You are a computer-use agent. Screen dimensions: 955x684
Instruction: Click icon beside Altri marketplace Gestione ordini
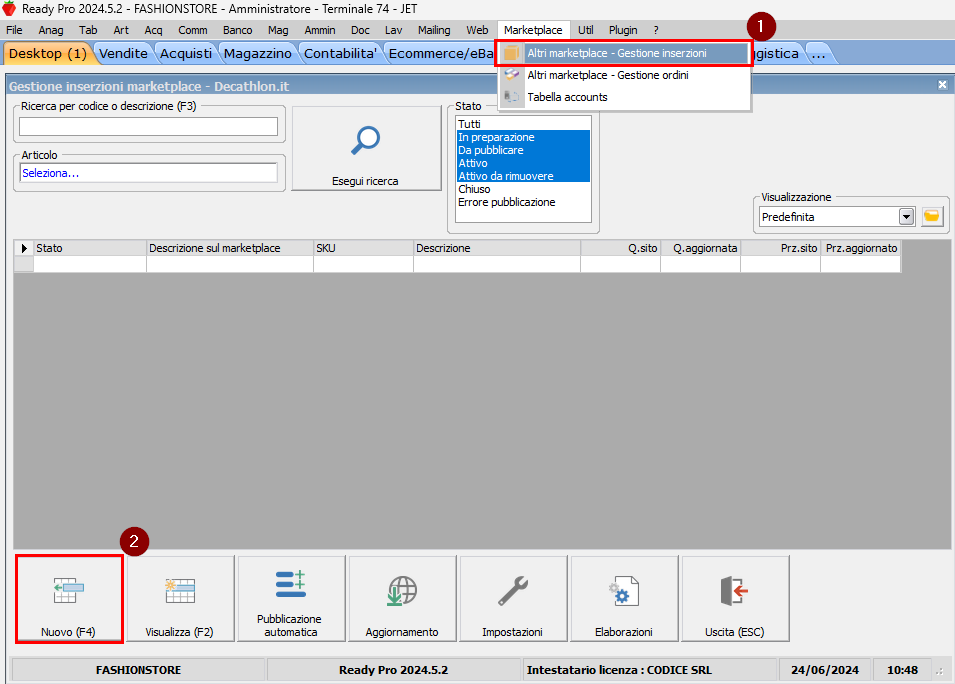[512, 75]
